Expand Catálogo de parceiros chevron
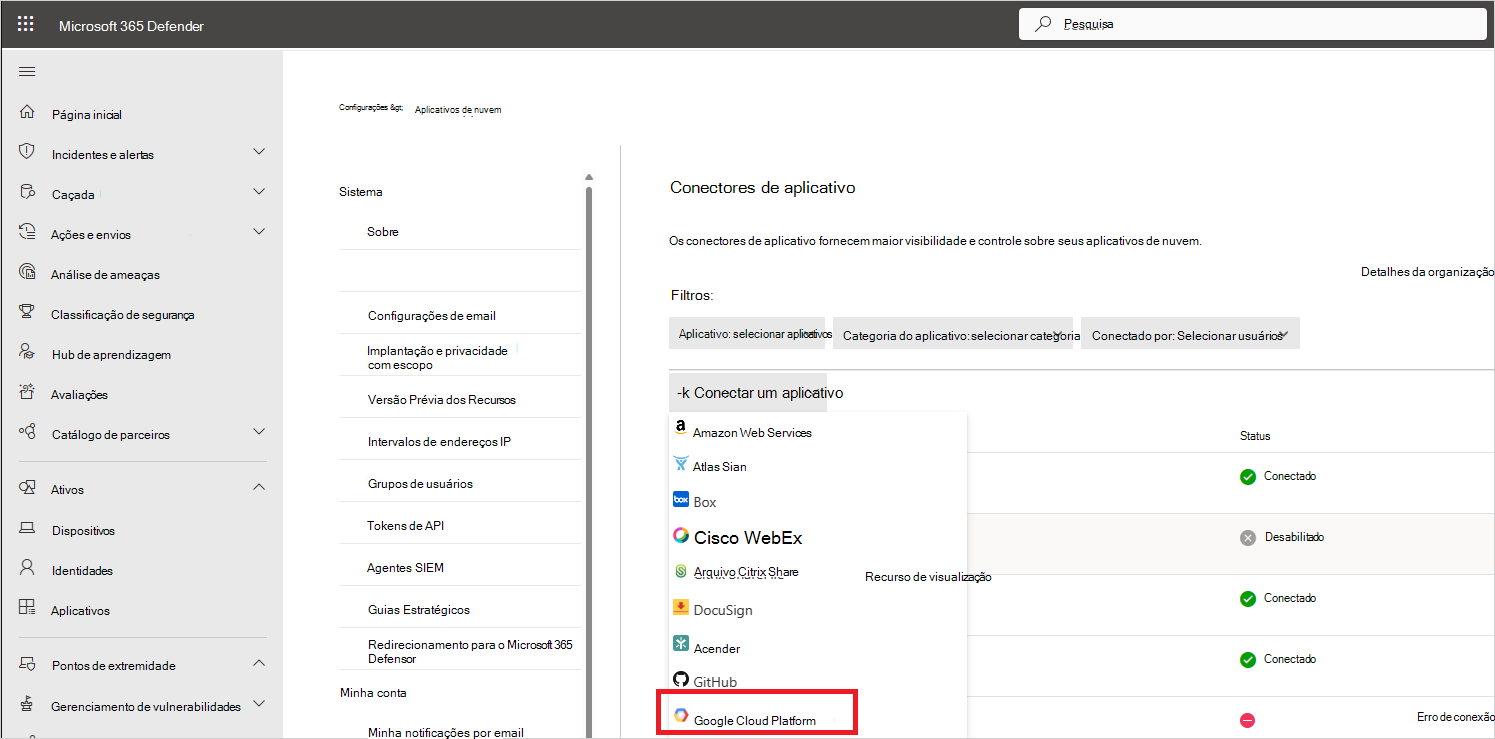The image size is (1495, 739). click(259, 432)
